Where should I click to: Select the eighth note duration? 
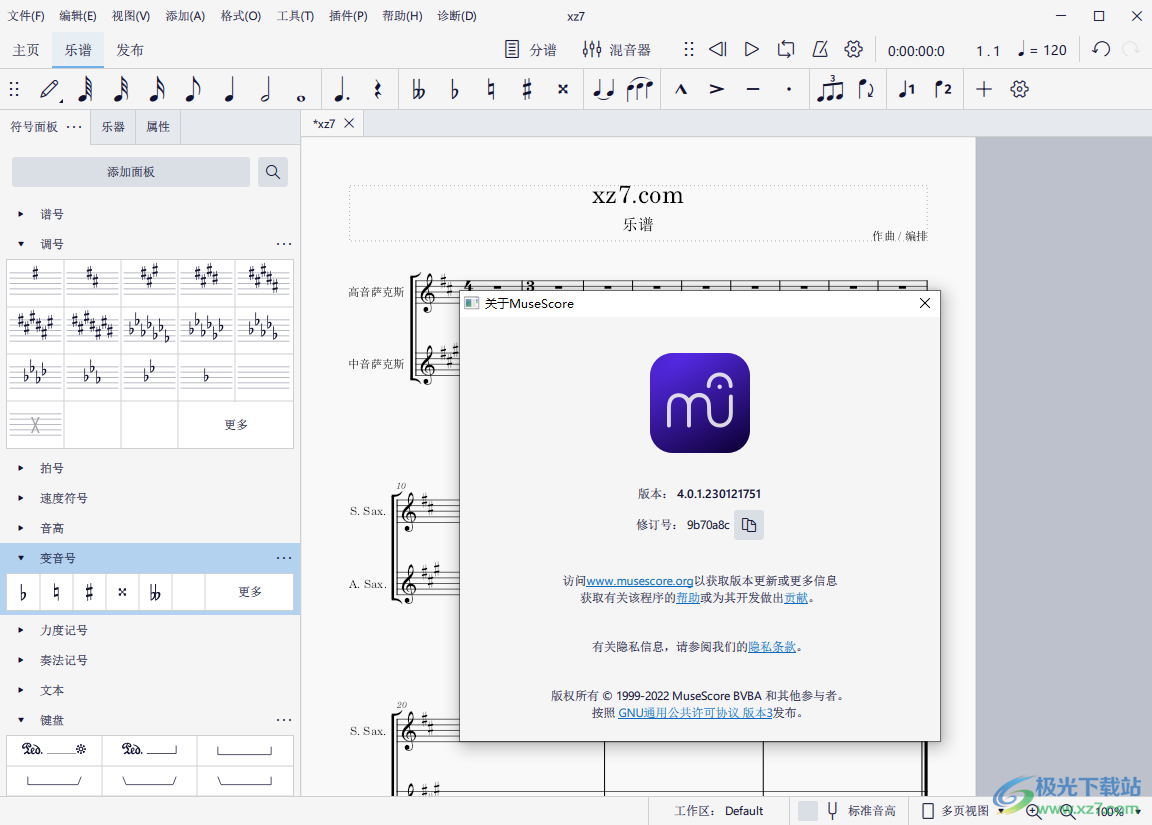(x=193, y=89)
